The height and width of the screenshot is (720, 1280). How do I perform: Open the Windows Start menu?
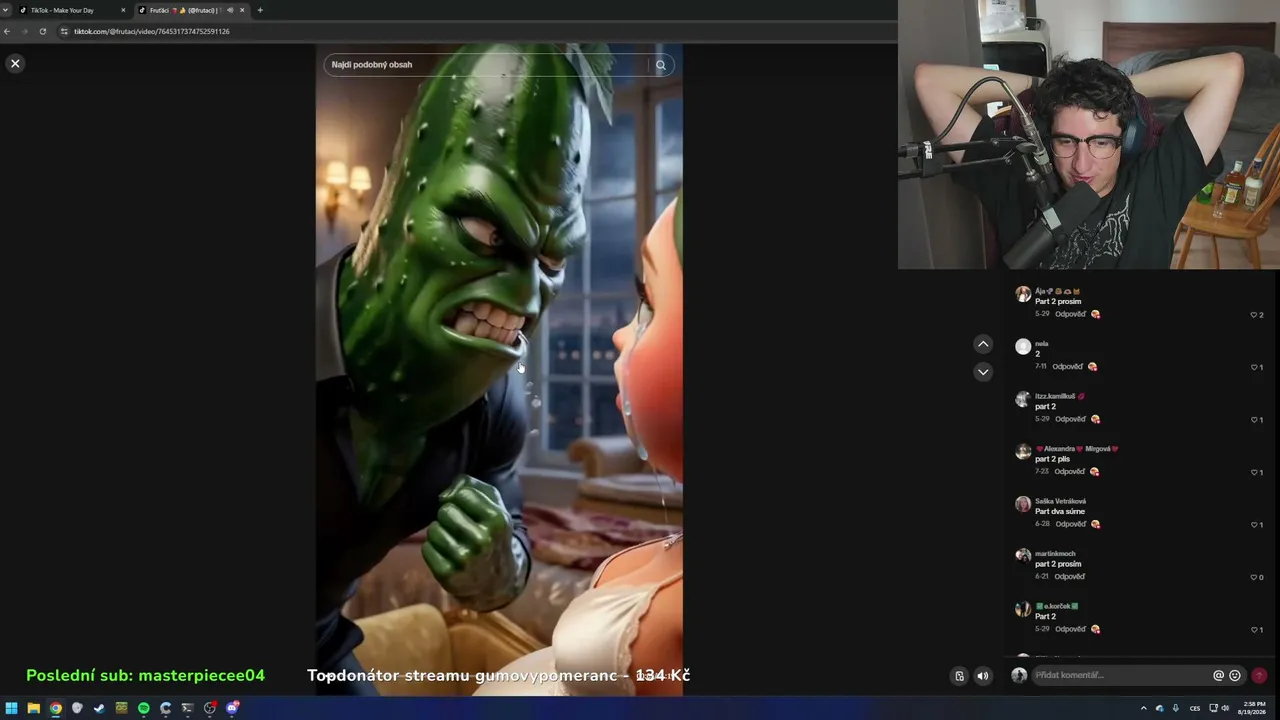tap(11, 708)
